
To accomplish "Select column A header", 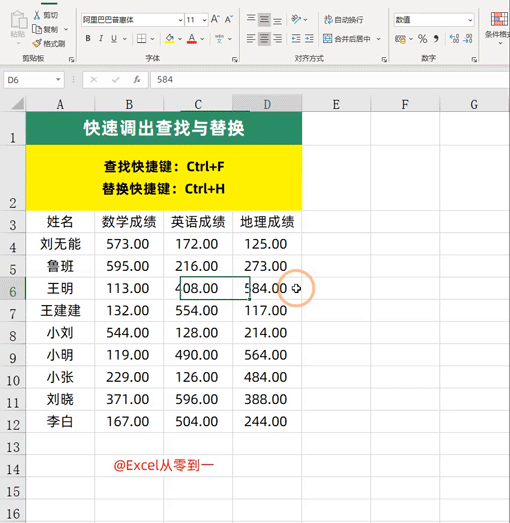I will click(x=60, y=104).
